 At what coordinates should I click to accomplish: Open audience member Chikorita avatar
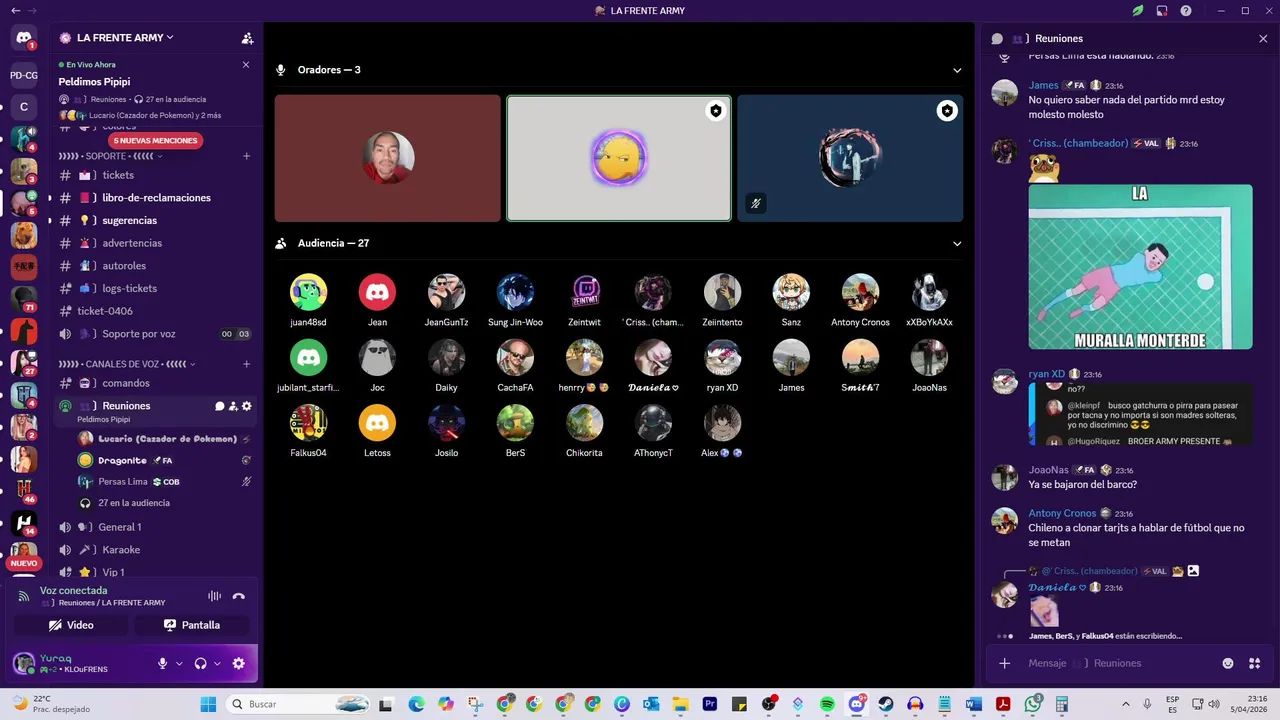[584, 423]
